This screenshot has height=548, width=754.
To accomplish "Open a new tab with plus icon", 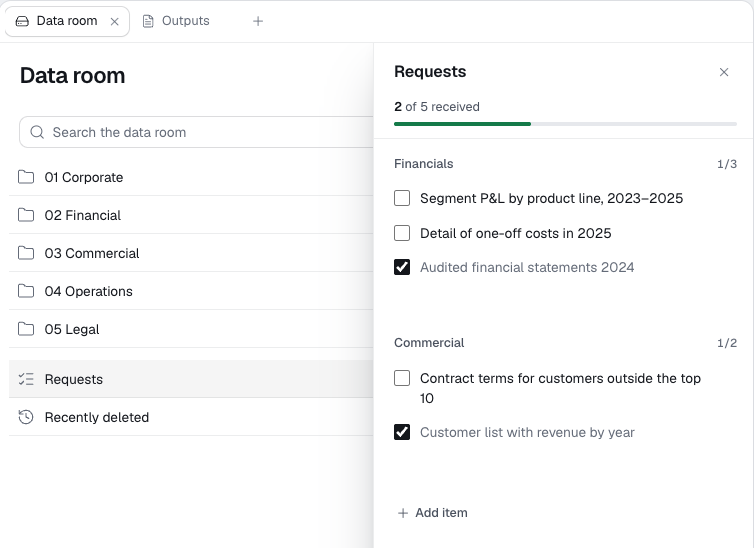I will [x=258, y=21].
